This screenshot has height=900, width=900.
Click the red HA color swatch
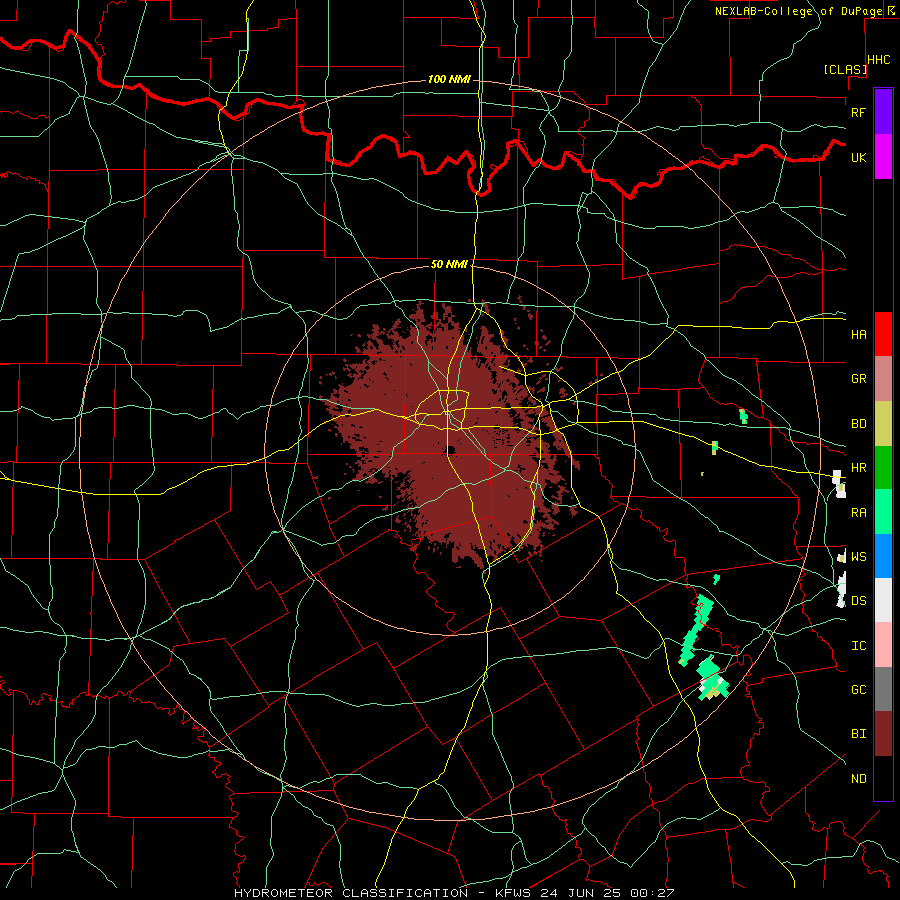point(883,334)
